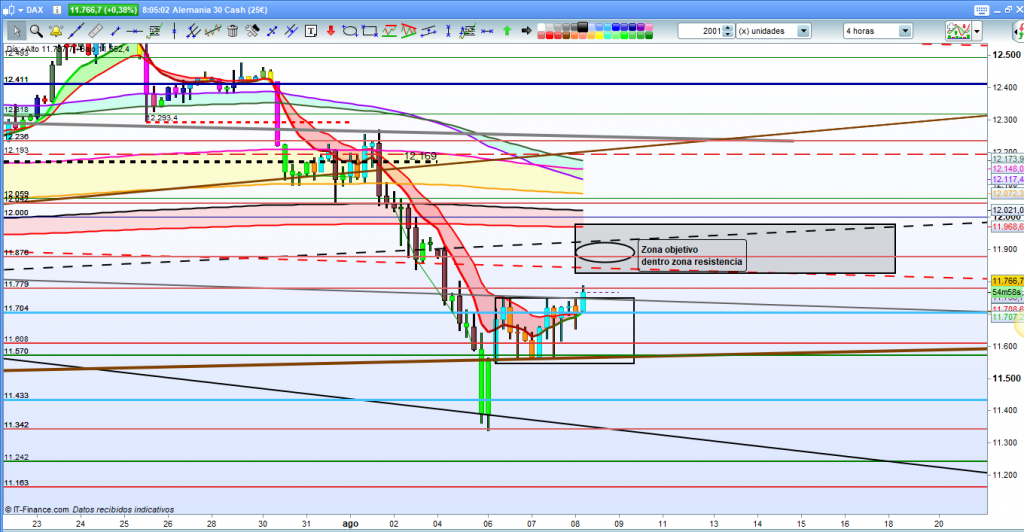The image size is (1024, 532).
Task: Click the green up arrow marker tool
Action: (x=506, y=31)
